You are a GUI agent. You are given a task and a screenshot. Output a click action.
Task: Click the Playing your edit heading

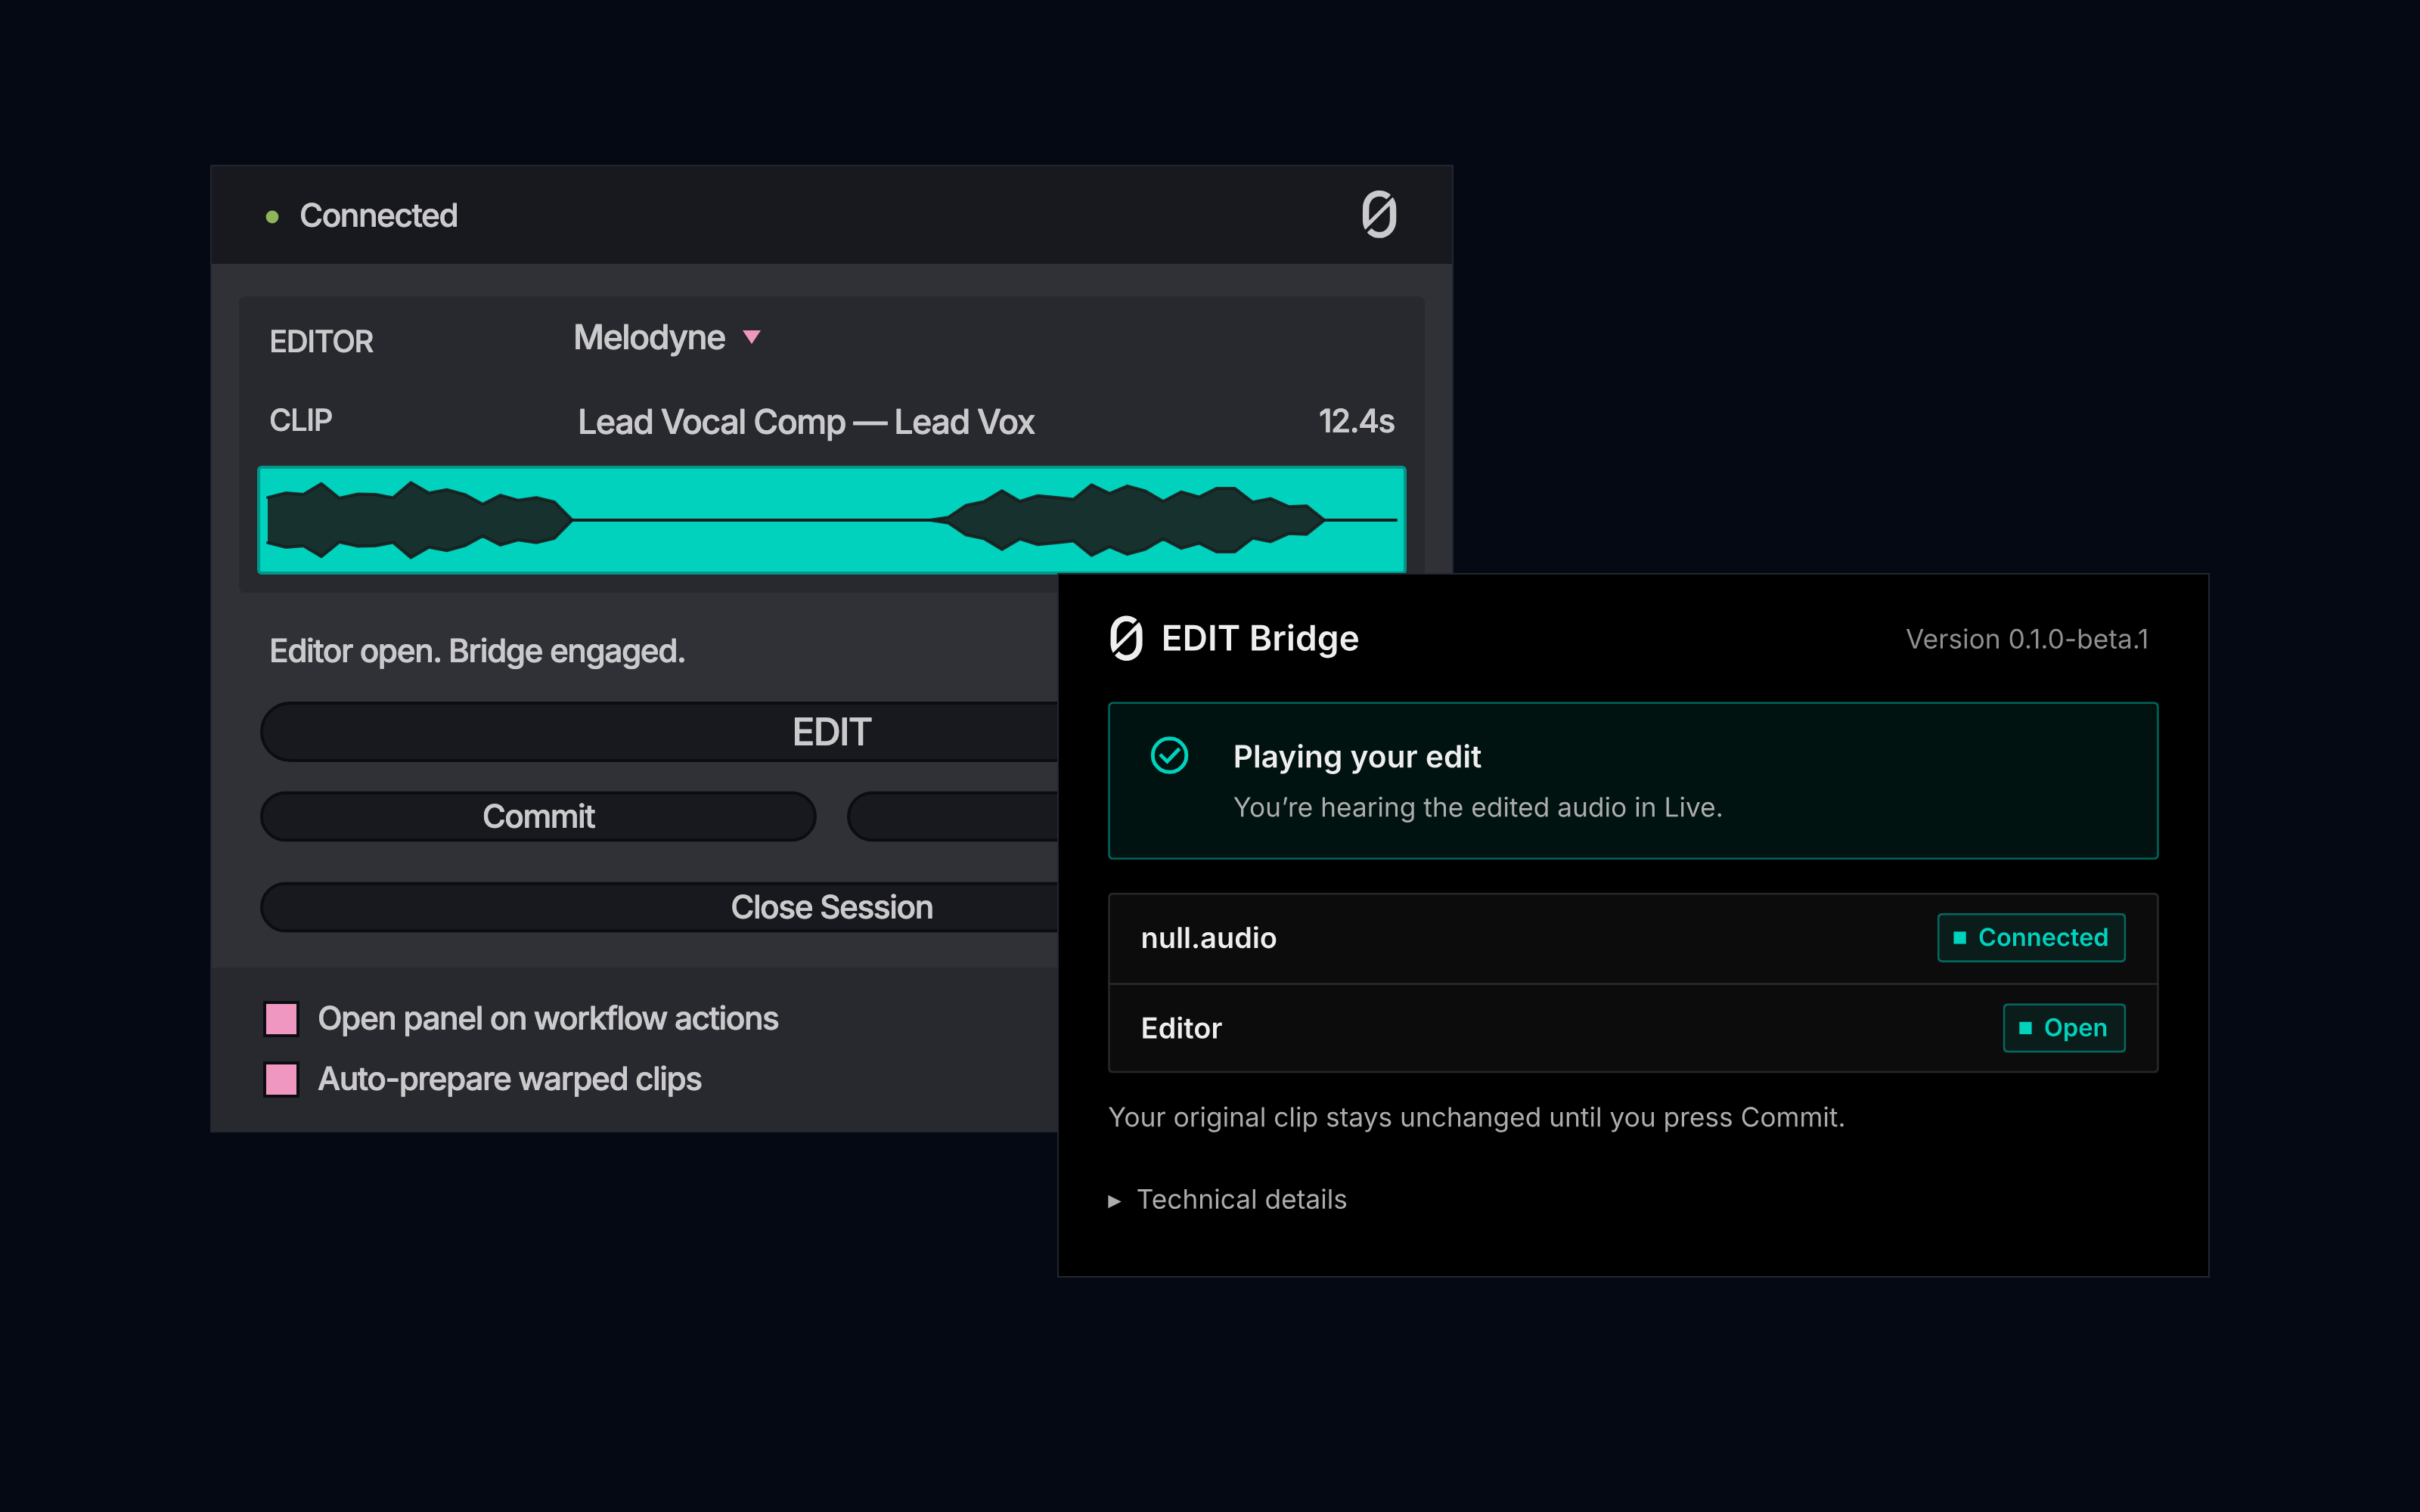1356,757
